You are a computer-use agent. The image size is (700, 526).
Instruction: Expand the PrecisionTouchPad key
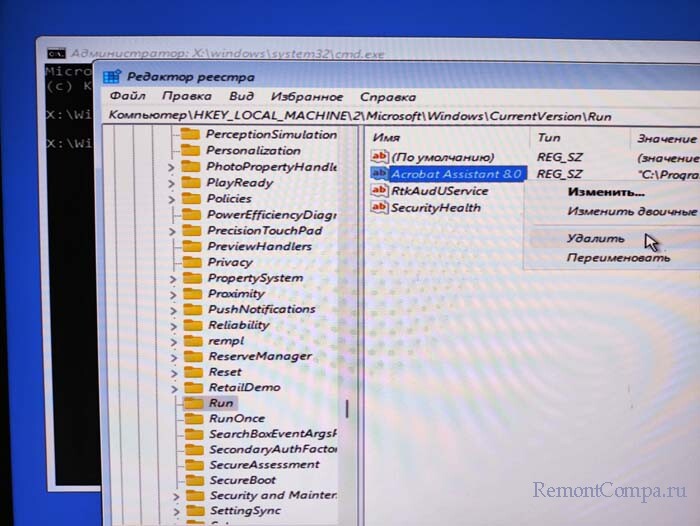pyautogui.click(x=172, y=231)
